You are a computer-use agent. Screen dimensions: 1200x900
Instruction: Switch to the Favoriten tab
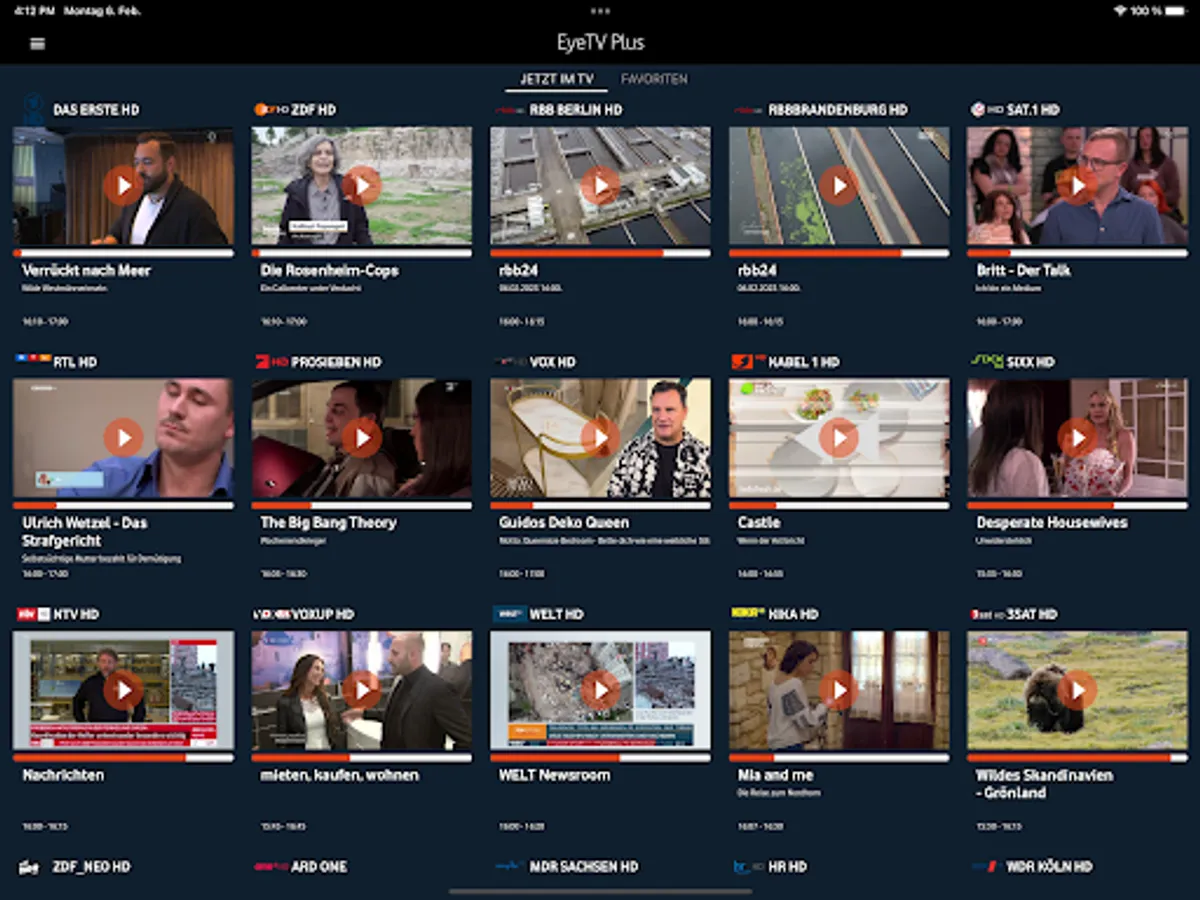click(x=654, y=79)
